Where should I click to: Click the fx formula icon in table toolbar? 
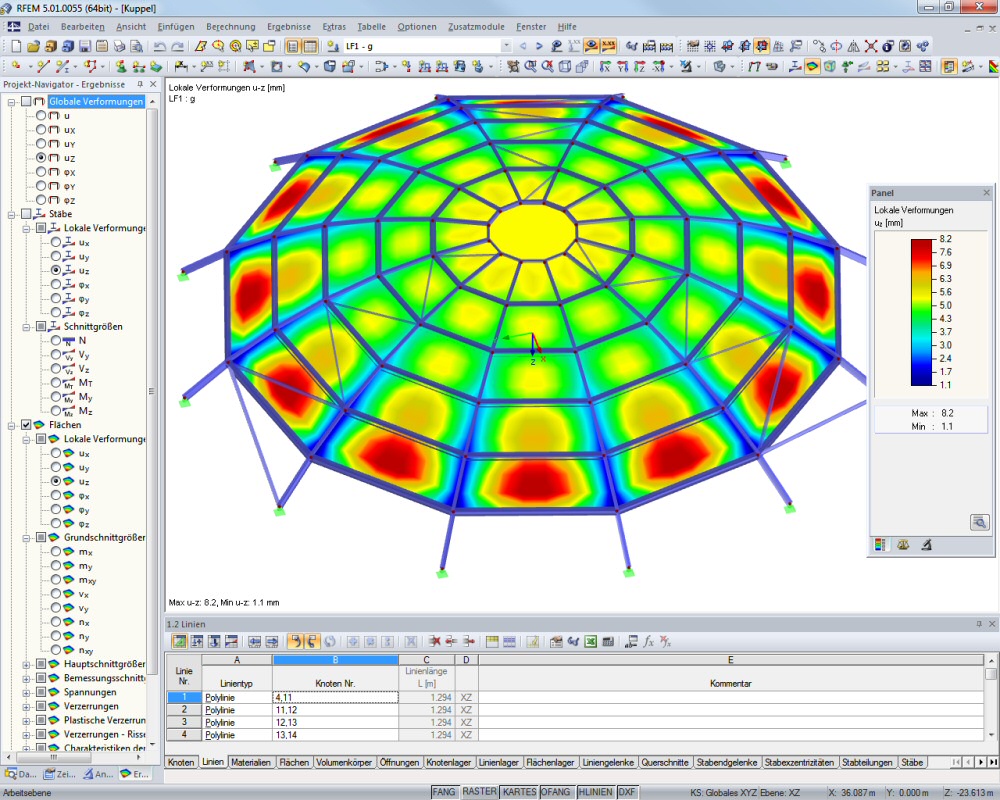pyautogui.click(x=648, y=641)
